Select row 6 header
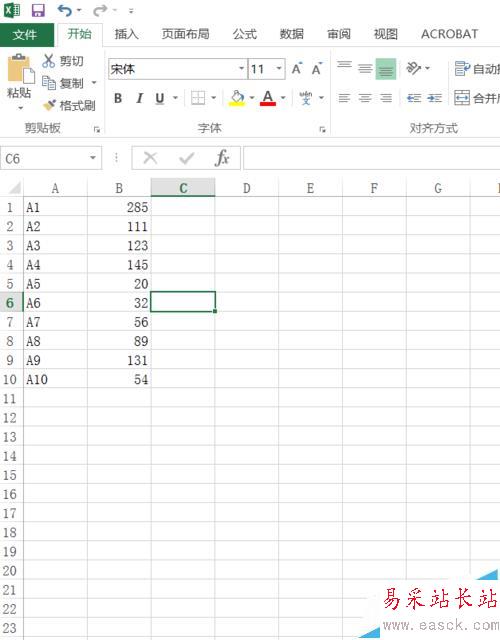Screen dimensions: 500x640 11,303
